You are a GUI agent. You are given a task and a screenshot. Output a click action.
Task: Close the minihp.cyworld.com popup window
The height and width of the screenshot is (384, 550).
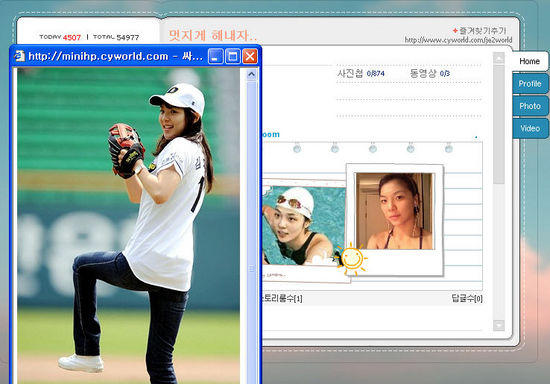[x=250, y=56]
